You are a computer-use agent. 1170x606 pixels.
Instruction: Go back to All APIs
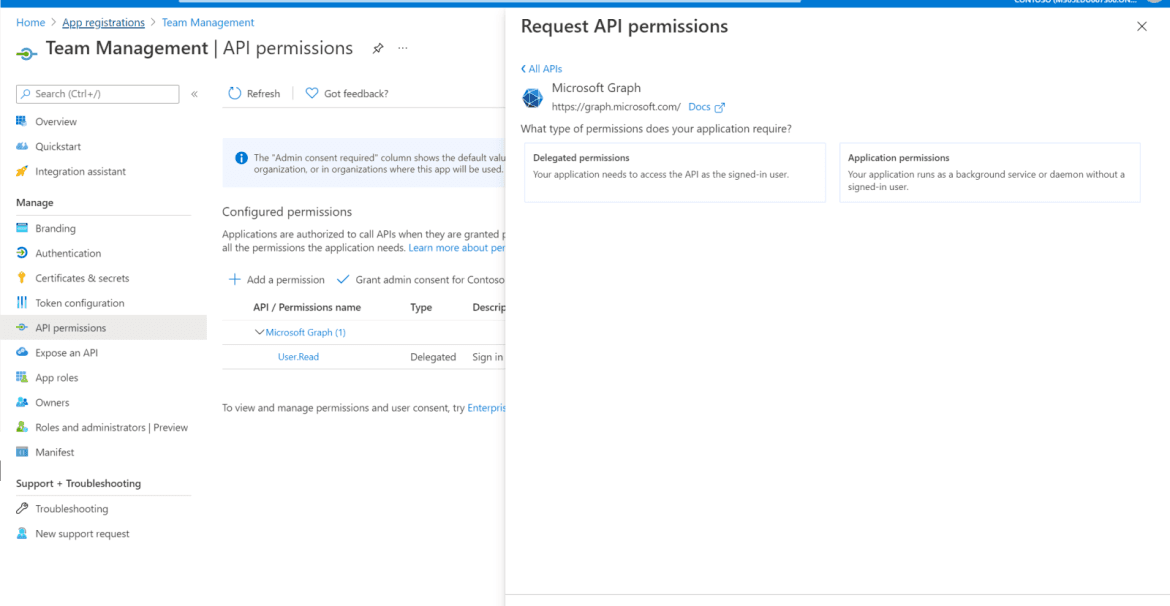(542, 69)
